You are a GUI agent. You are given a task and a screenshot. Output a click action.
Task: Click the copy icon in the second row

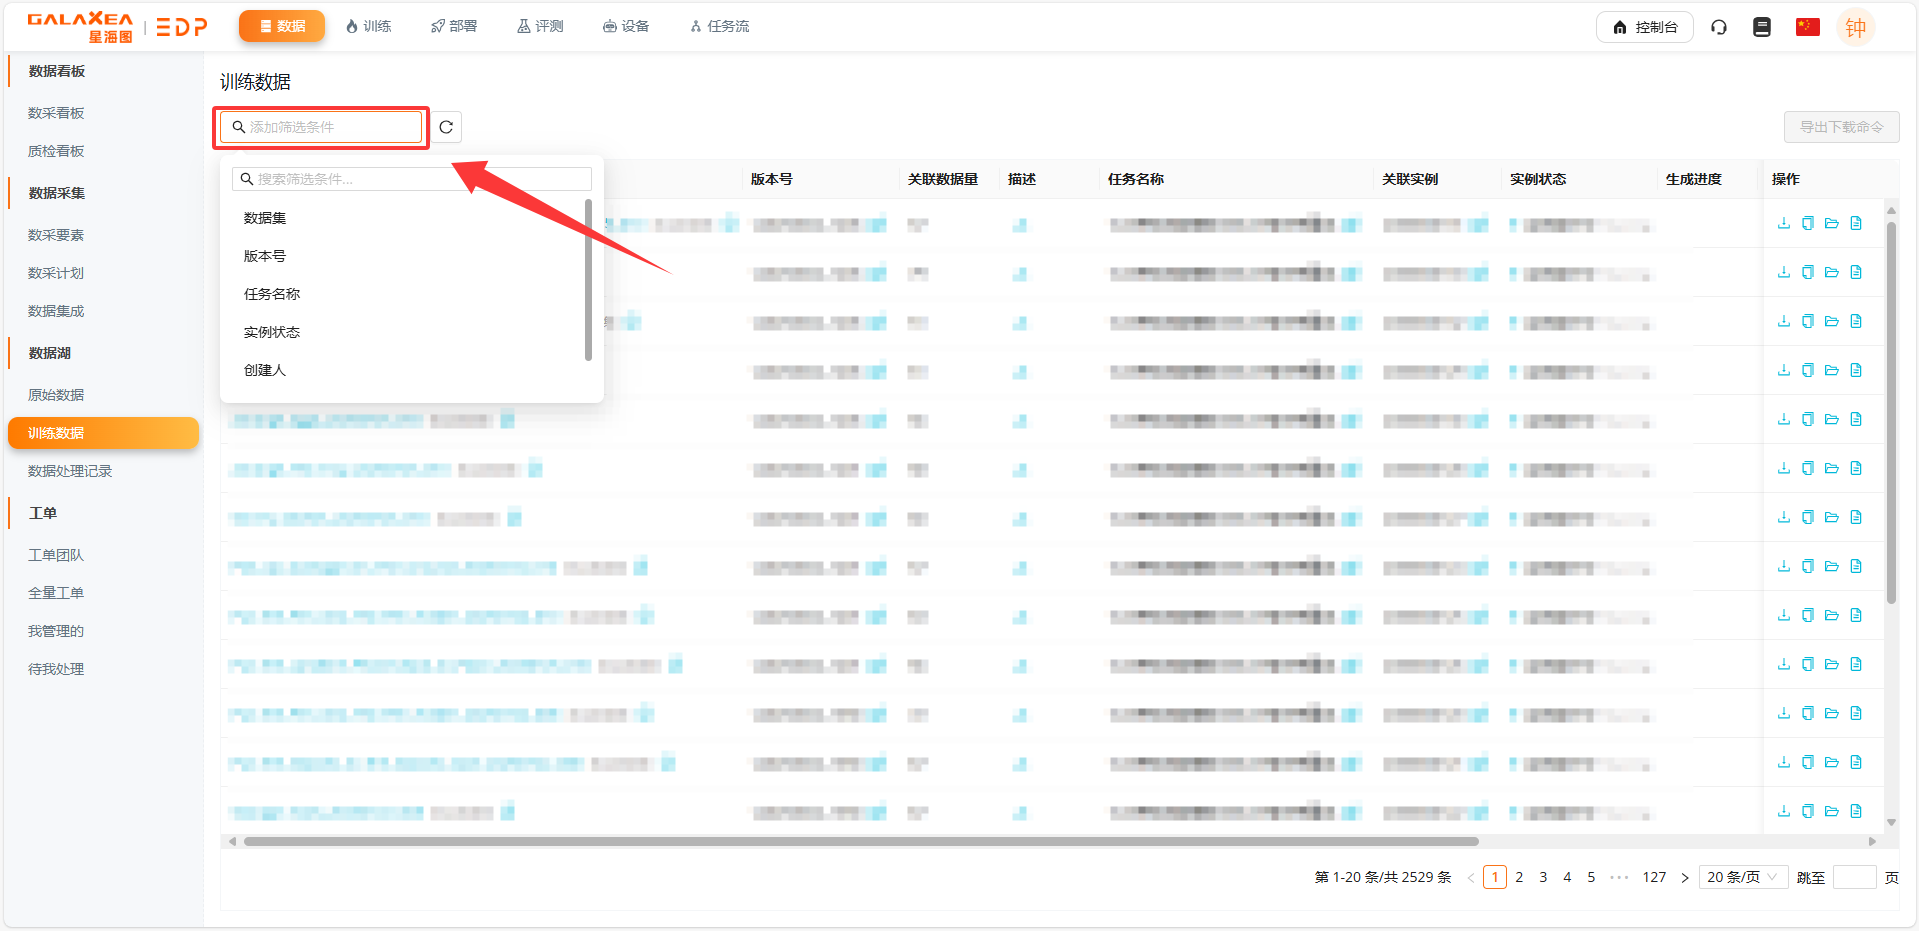[1807, 272]
